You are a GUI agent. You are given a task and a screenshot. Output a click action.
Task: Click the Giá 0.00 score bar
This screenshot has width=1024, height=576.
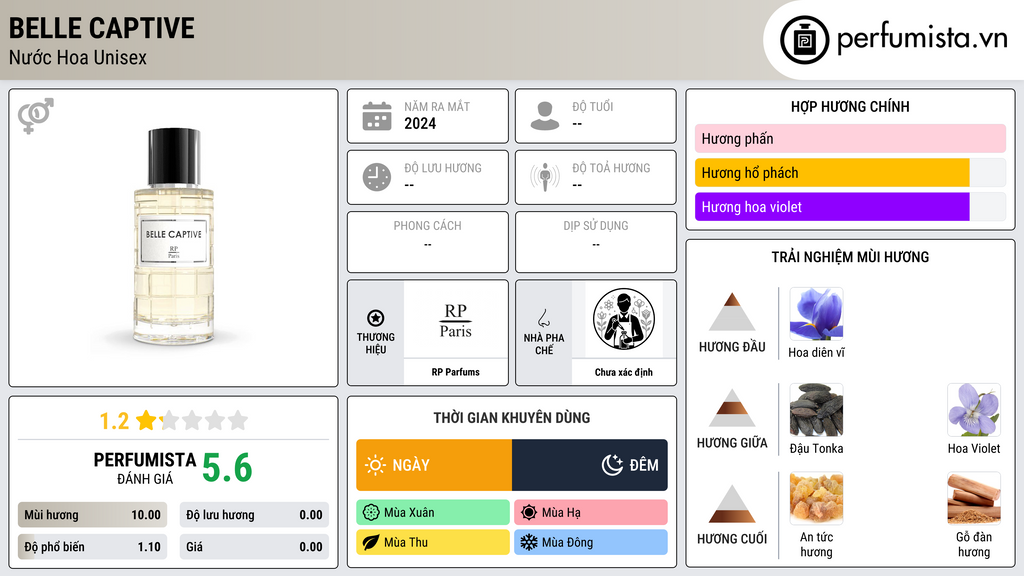click(x=254, y=547)
